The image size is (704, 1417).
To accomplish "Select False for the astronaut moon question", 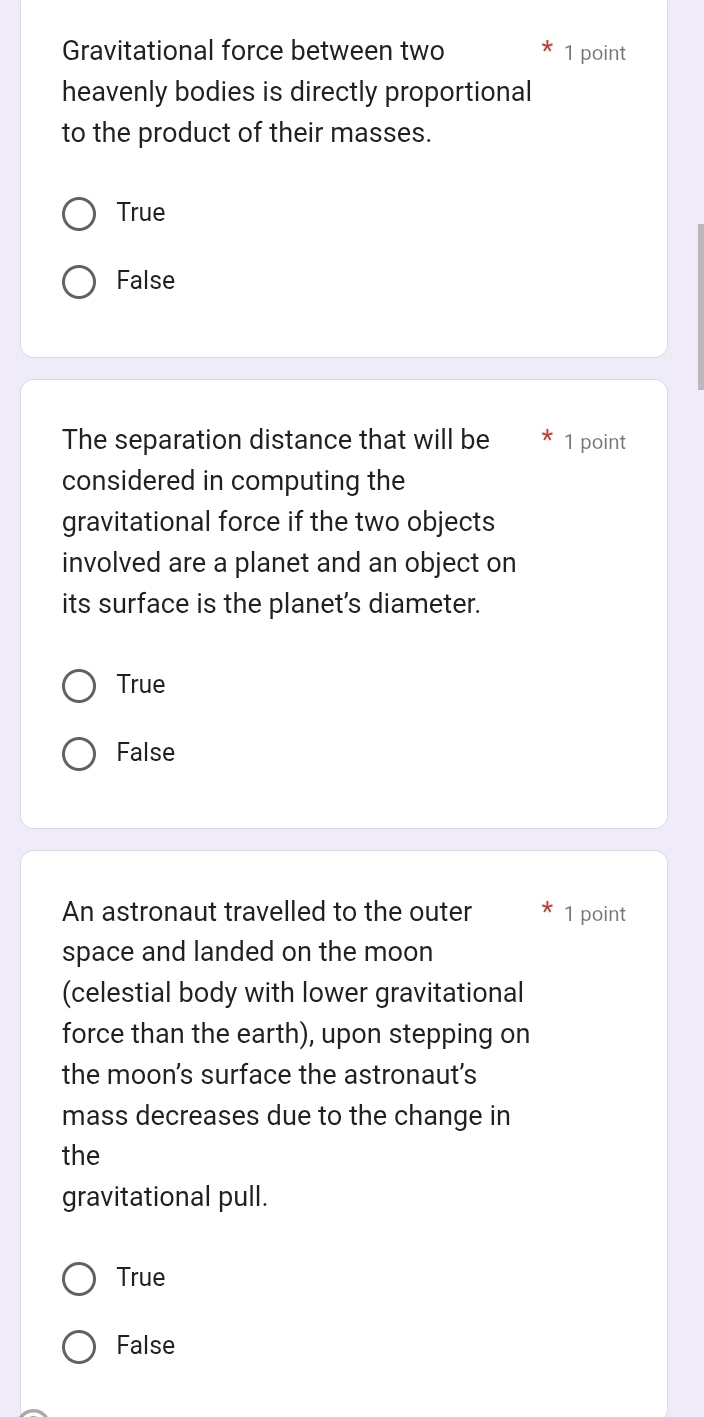I will click(x=79, y=1346).
